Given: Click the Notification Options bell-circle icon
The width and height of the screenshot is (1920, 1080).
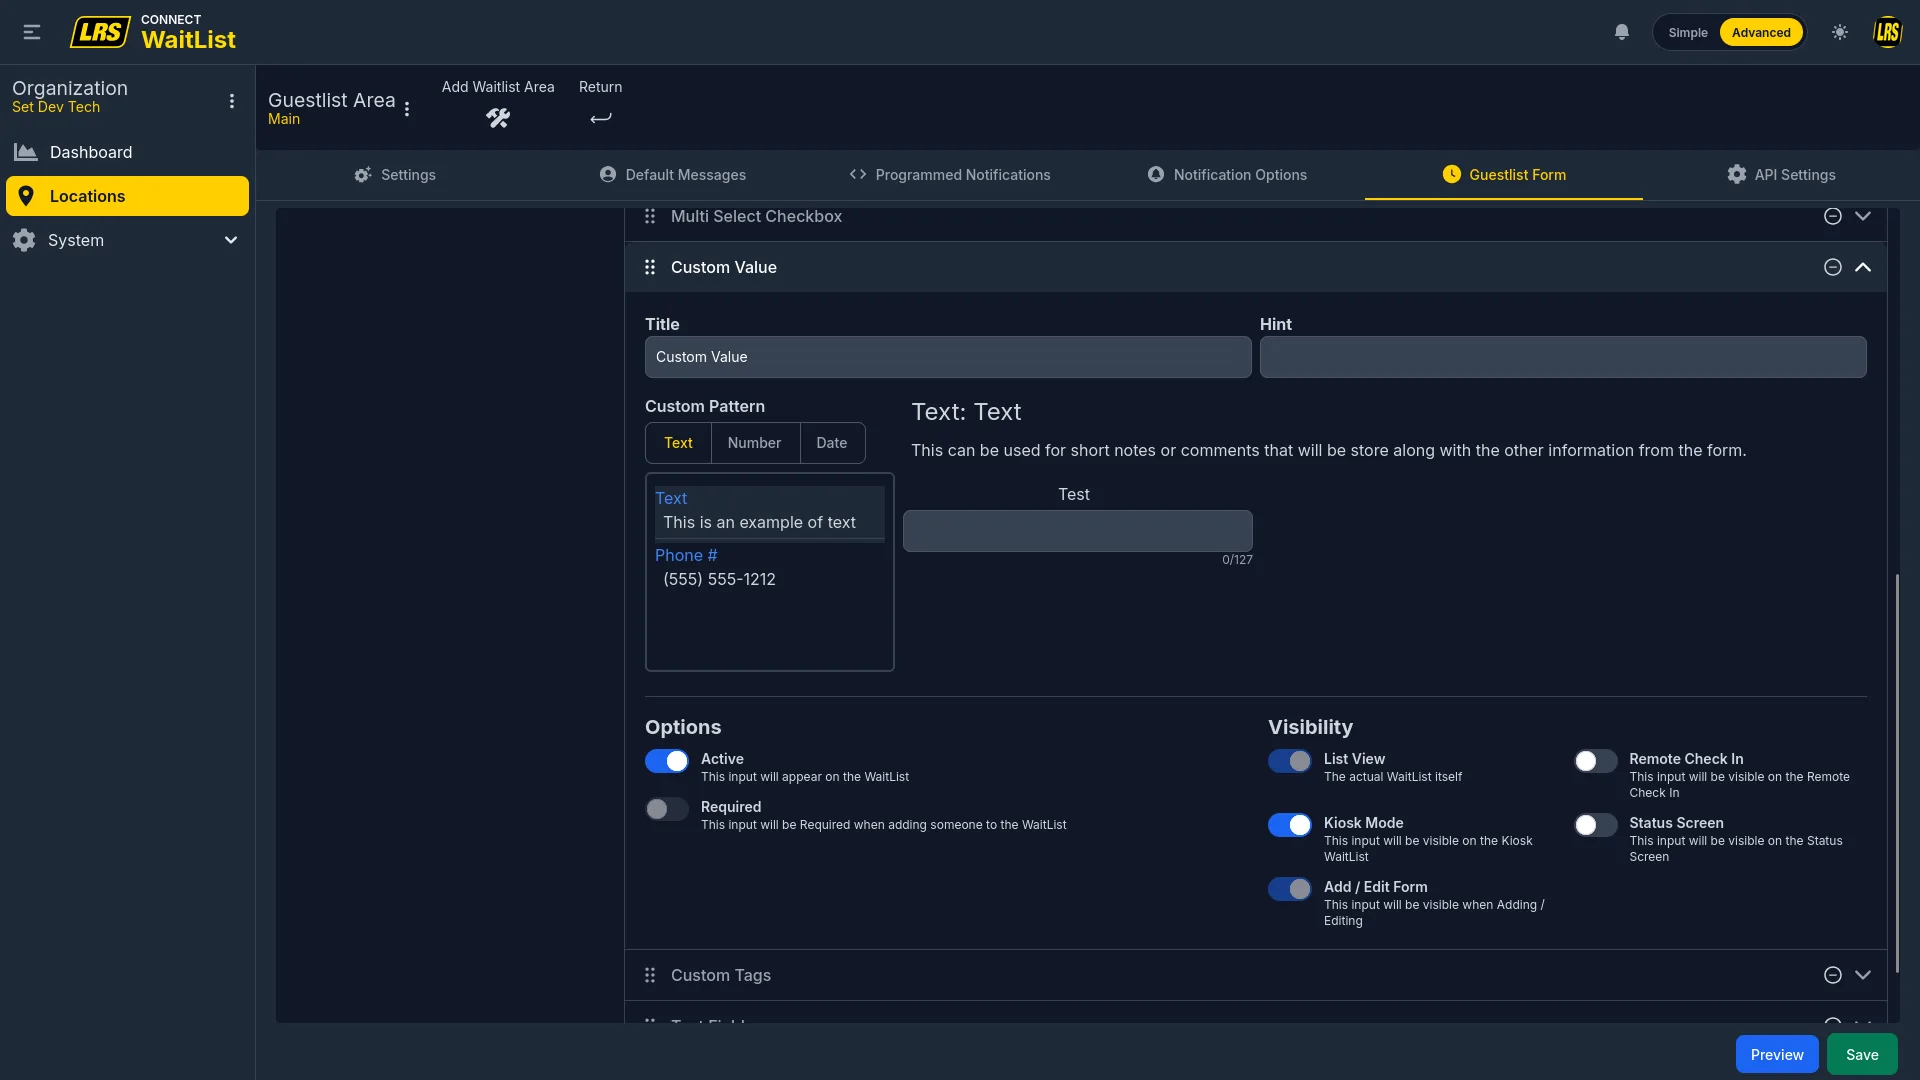Looking at the screenshot, I should [1156, 174].
